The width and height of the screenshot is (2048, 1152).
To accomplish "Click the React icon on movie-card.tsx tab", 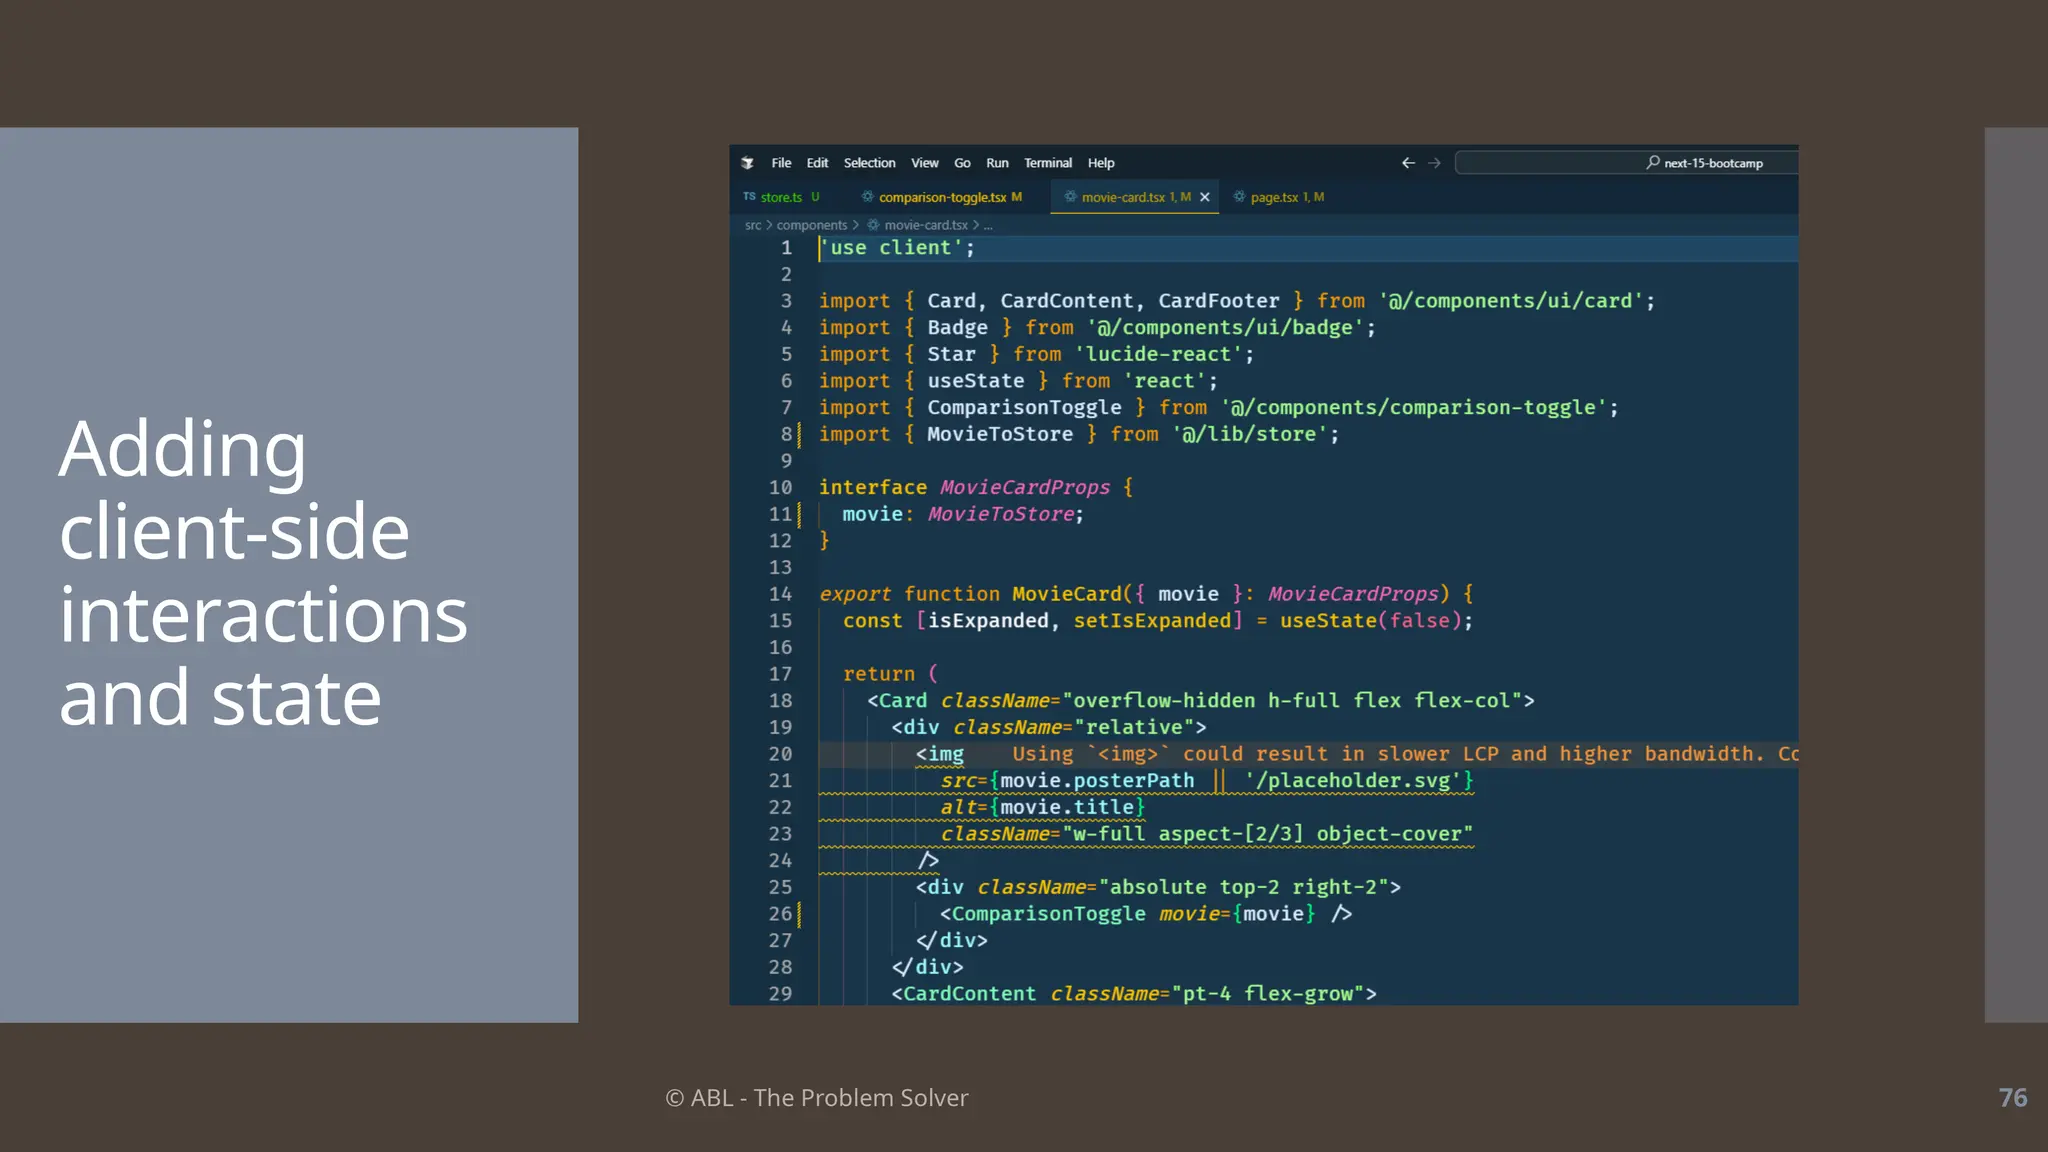I will pyautogui.click(x=1070, y=197).
